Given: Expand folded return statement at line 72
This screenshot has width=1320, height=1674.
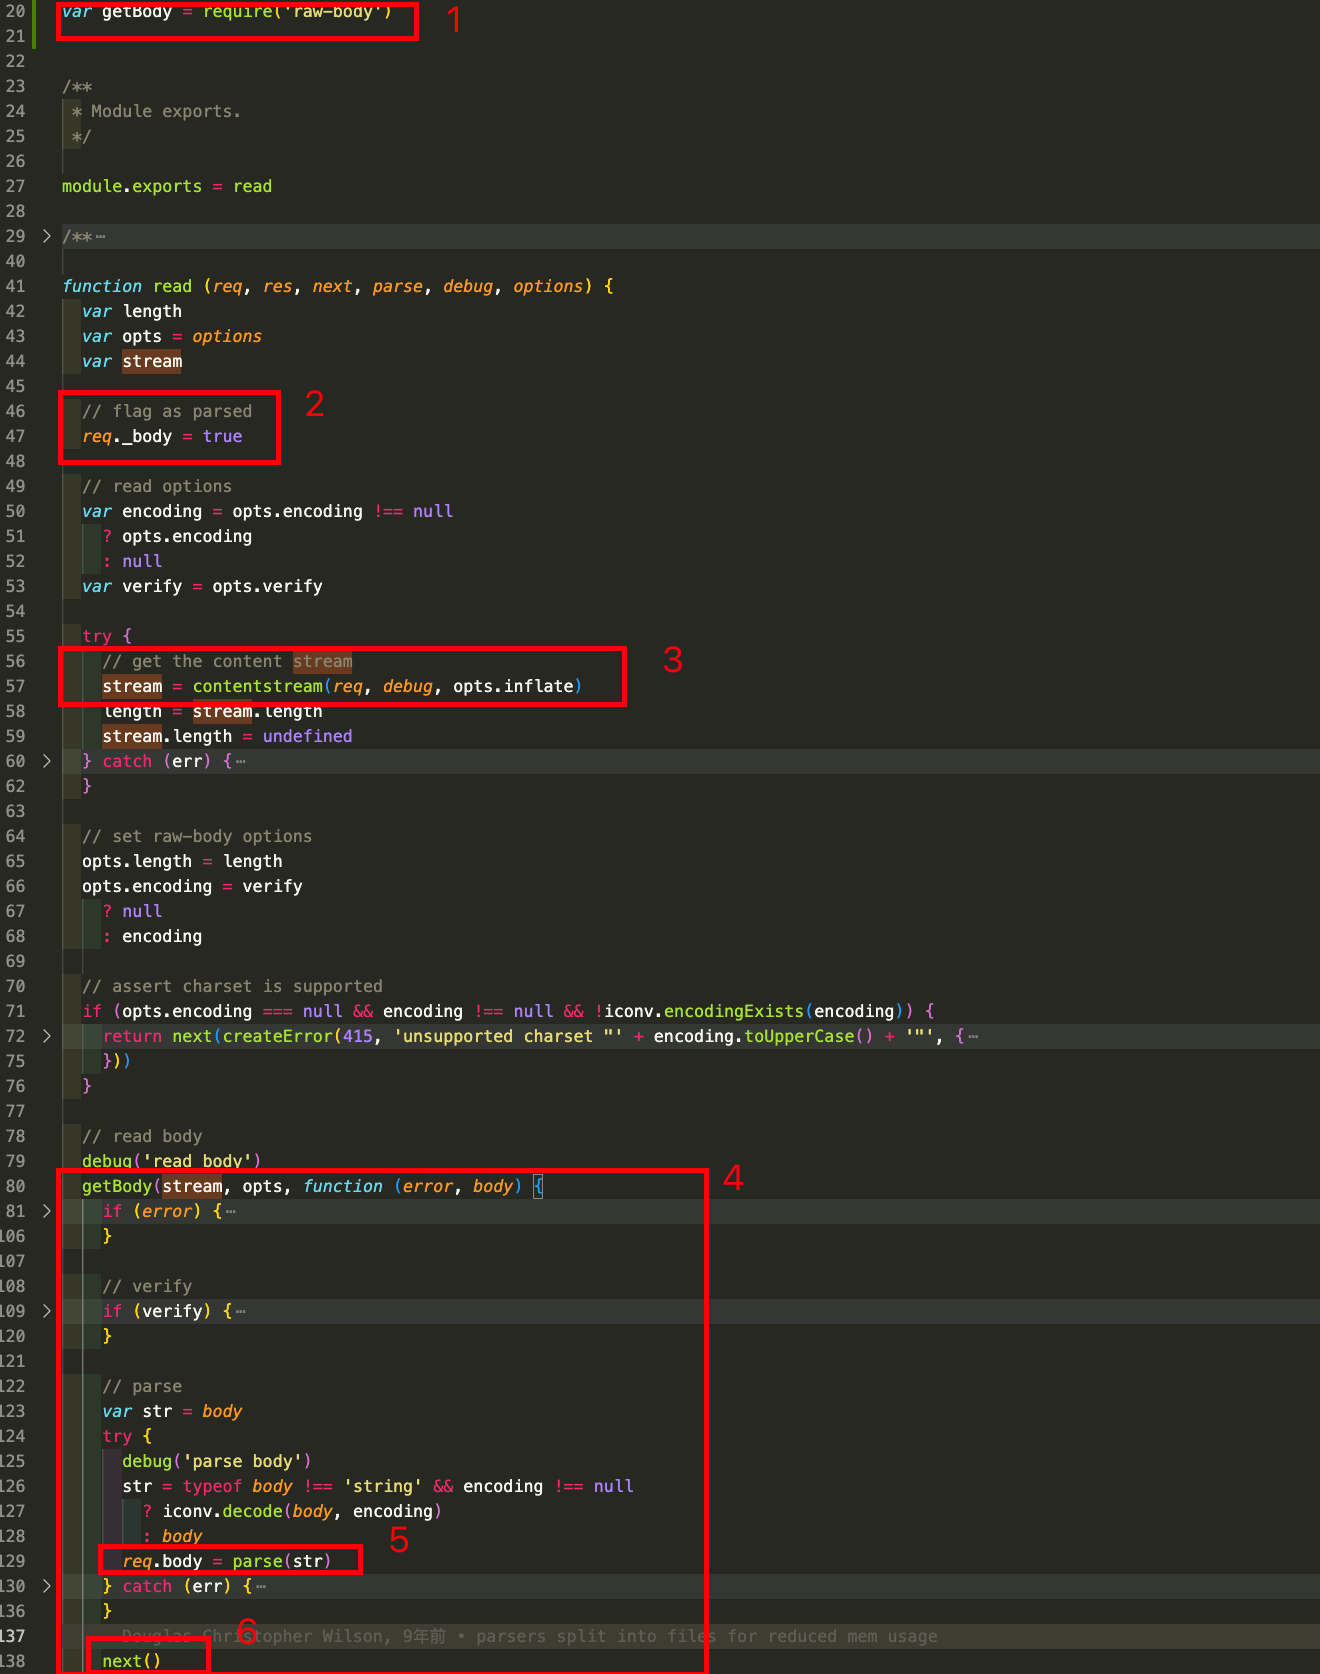Looking at the screenshot, I should (x=47, y=1036).
